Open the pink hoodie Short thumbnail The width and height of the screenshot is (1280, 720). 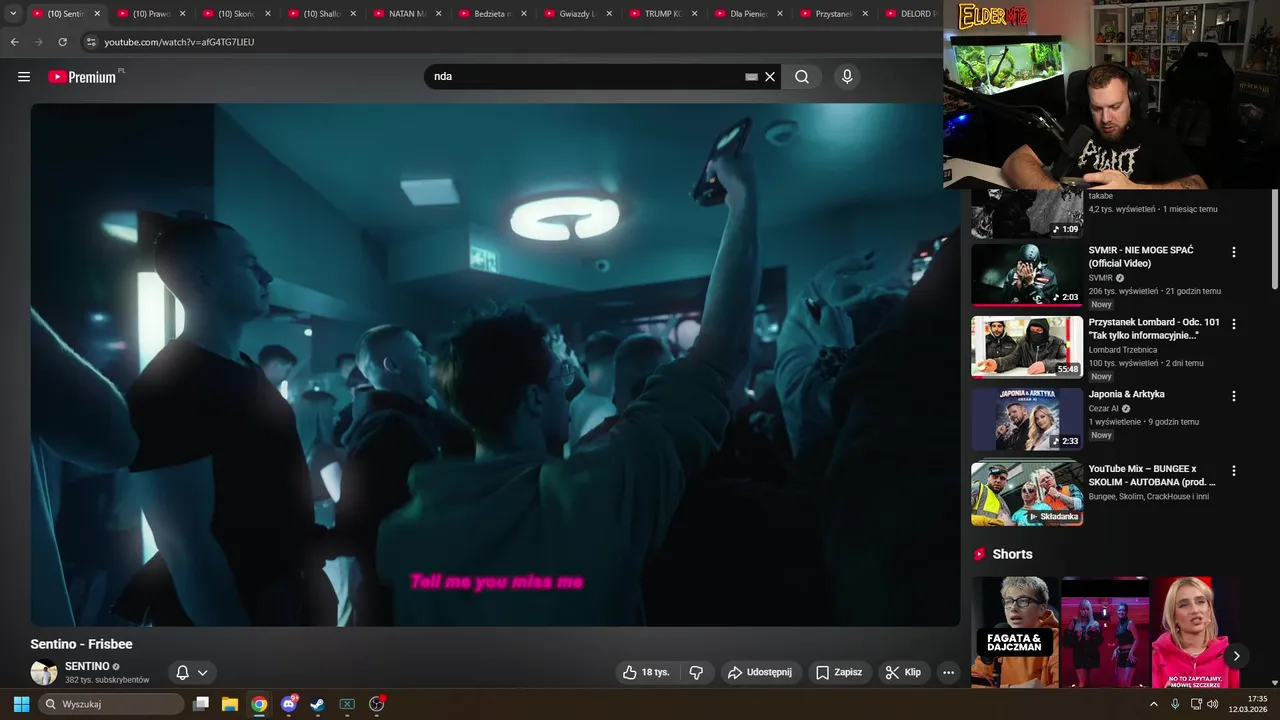(1195, 632)
